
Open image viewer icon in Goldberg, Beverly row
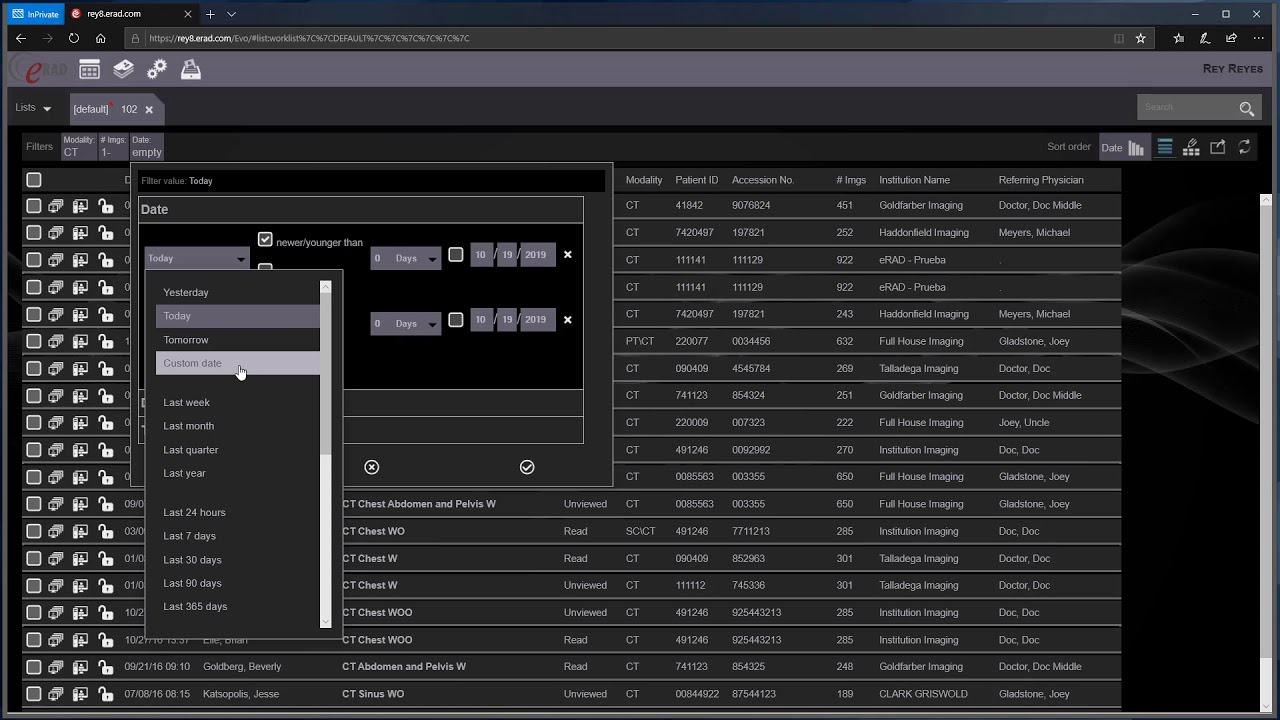click(x=56, y=667)
